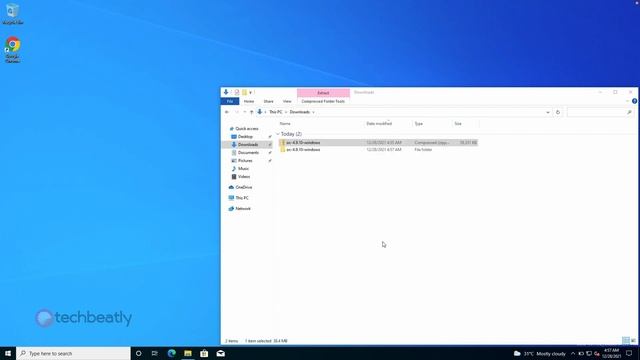Open Cortana from the taskbar
Screen dimensions: 640x360
click(x=138, y=353)
